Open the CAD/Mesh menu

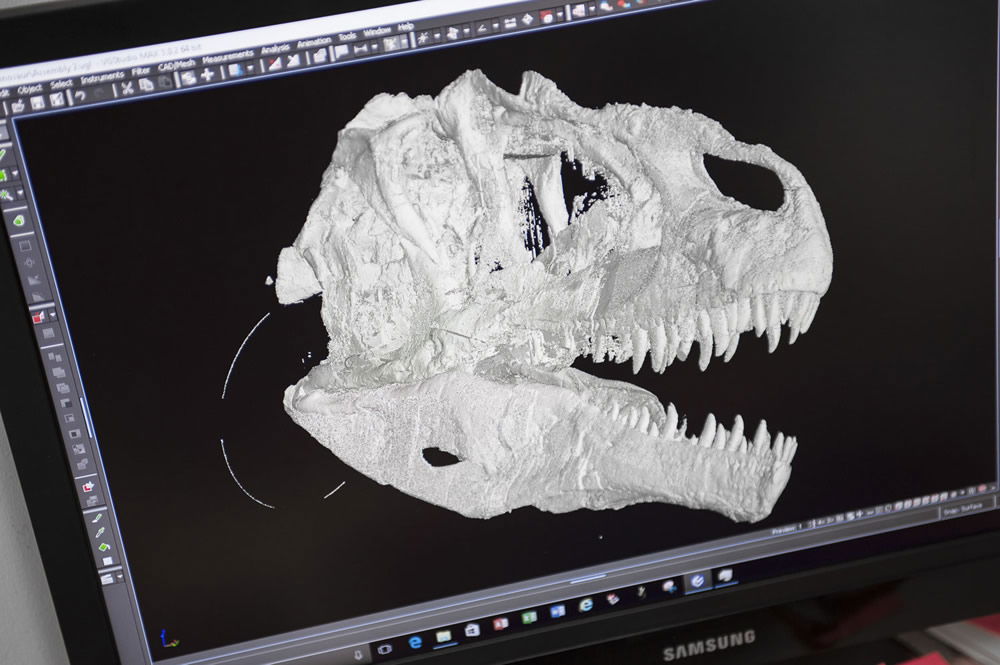[x=176, y=65]
